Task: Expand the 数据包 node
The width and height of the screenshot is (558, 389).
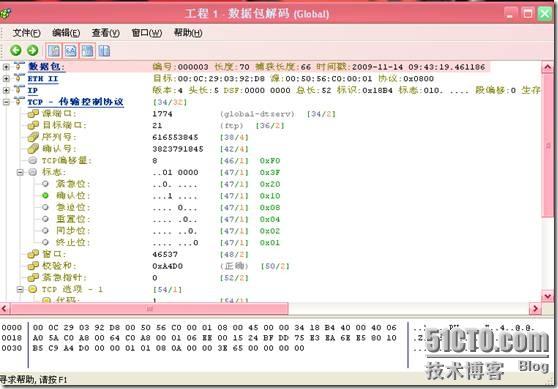Action: [x=6, y=67]
